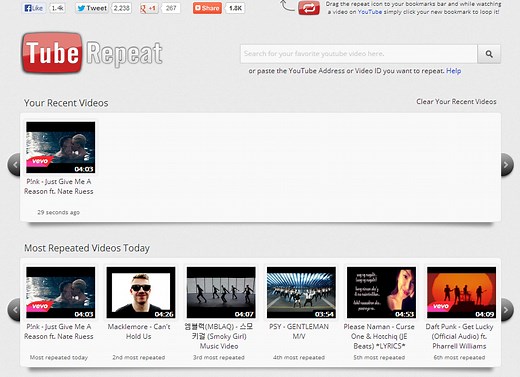This screenshot has width=520, height=377.
Task: Click the red repeat bookmarklet icon
Action: [x=309, y=8]
